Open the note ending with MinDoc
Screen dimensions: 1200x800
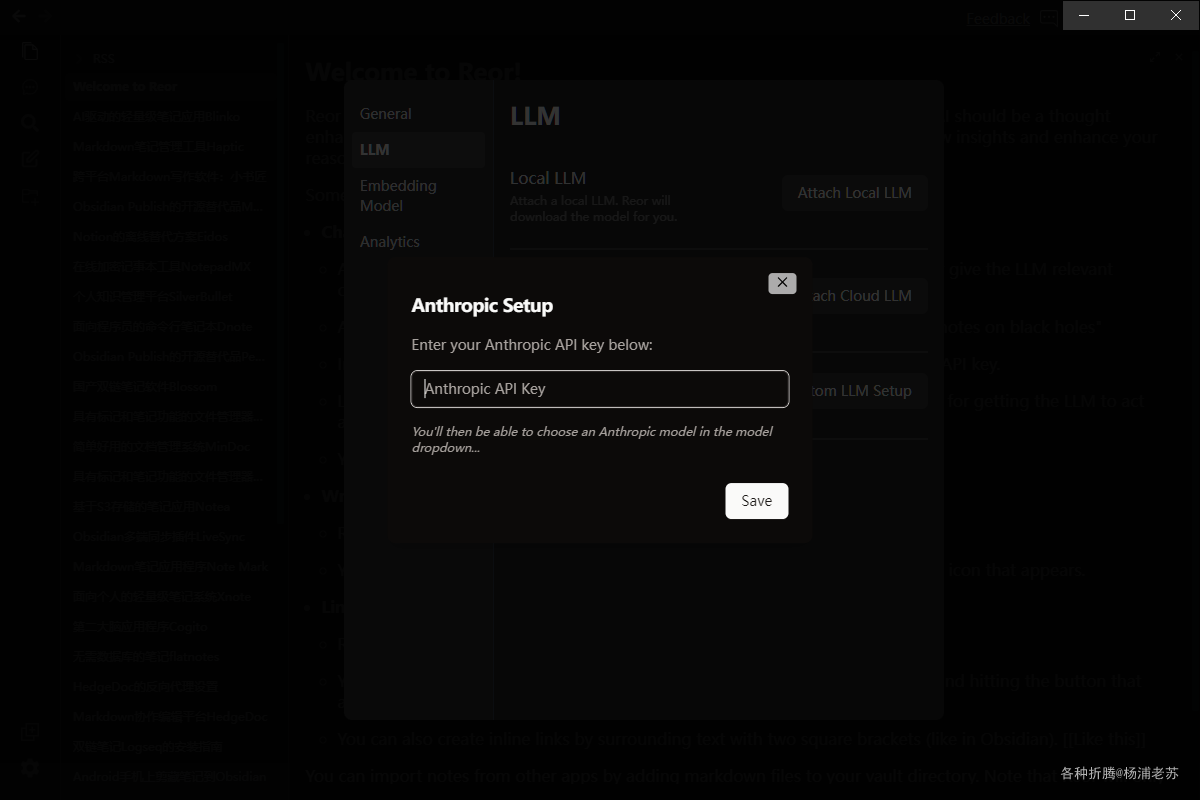click(160, 447)
